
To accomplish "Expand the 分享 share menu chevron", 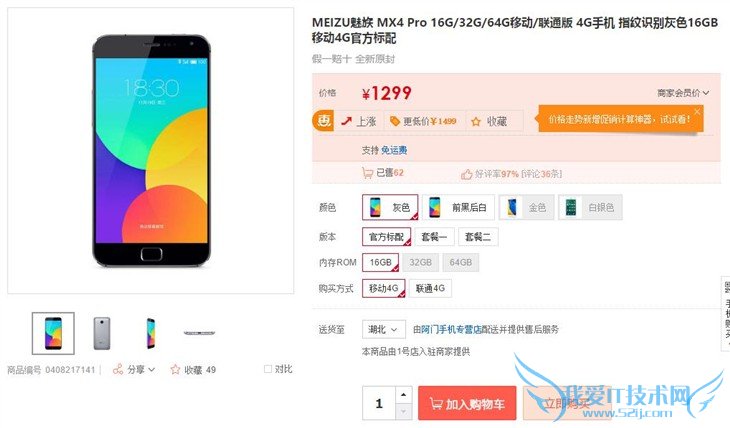I will click(x=151, y=370).
